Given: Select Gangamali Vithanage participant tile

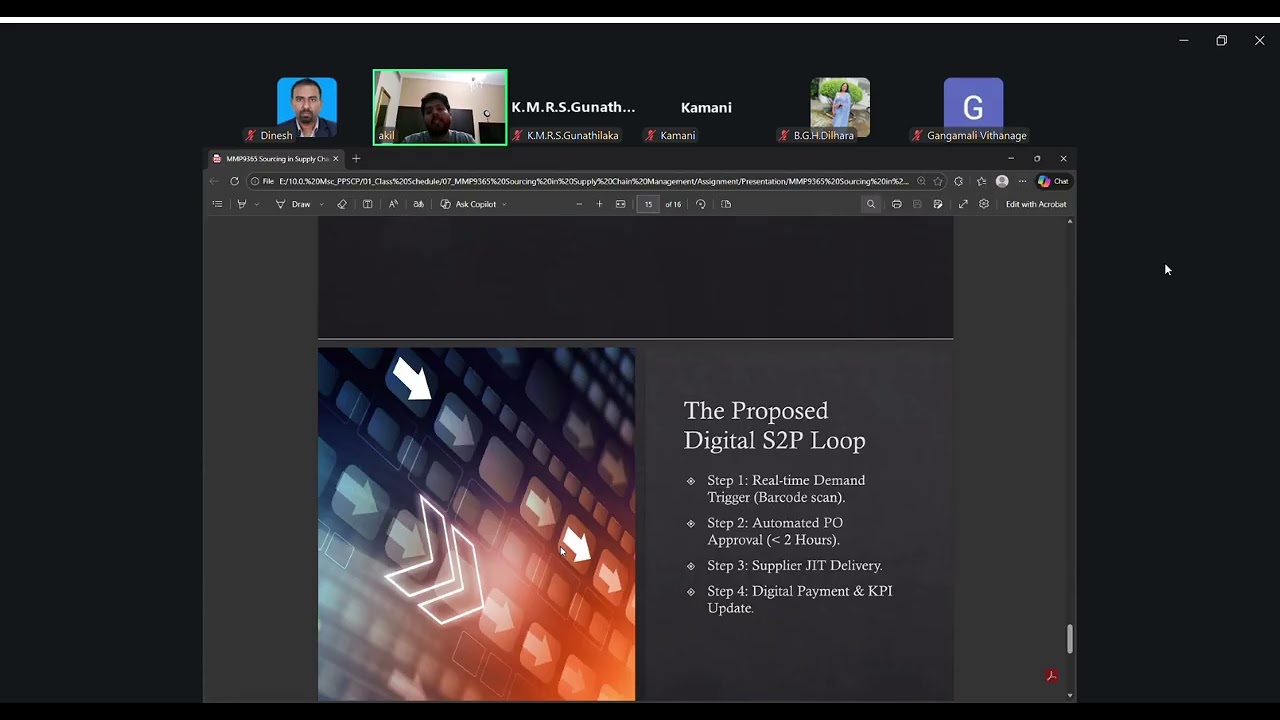Looking at the screenshot, I should [973, 109].
